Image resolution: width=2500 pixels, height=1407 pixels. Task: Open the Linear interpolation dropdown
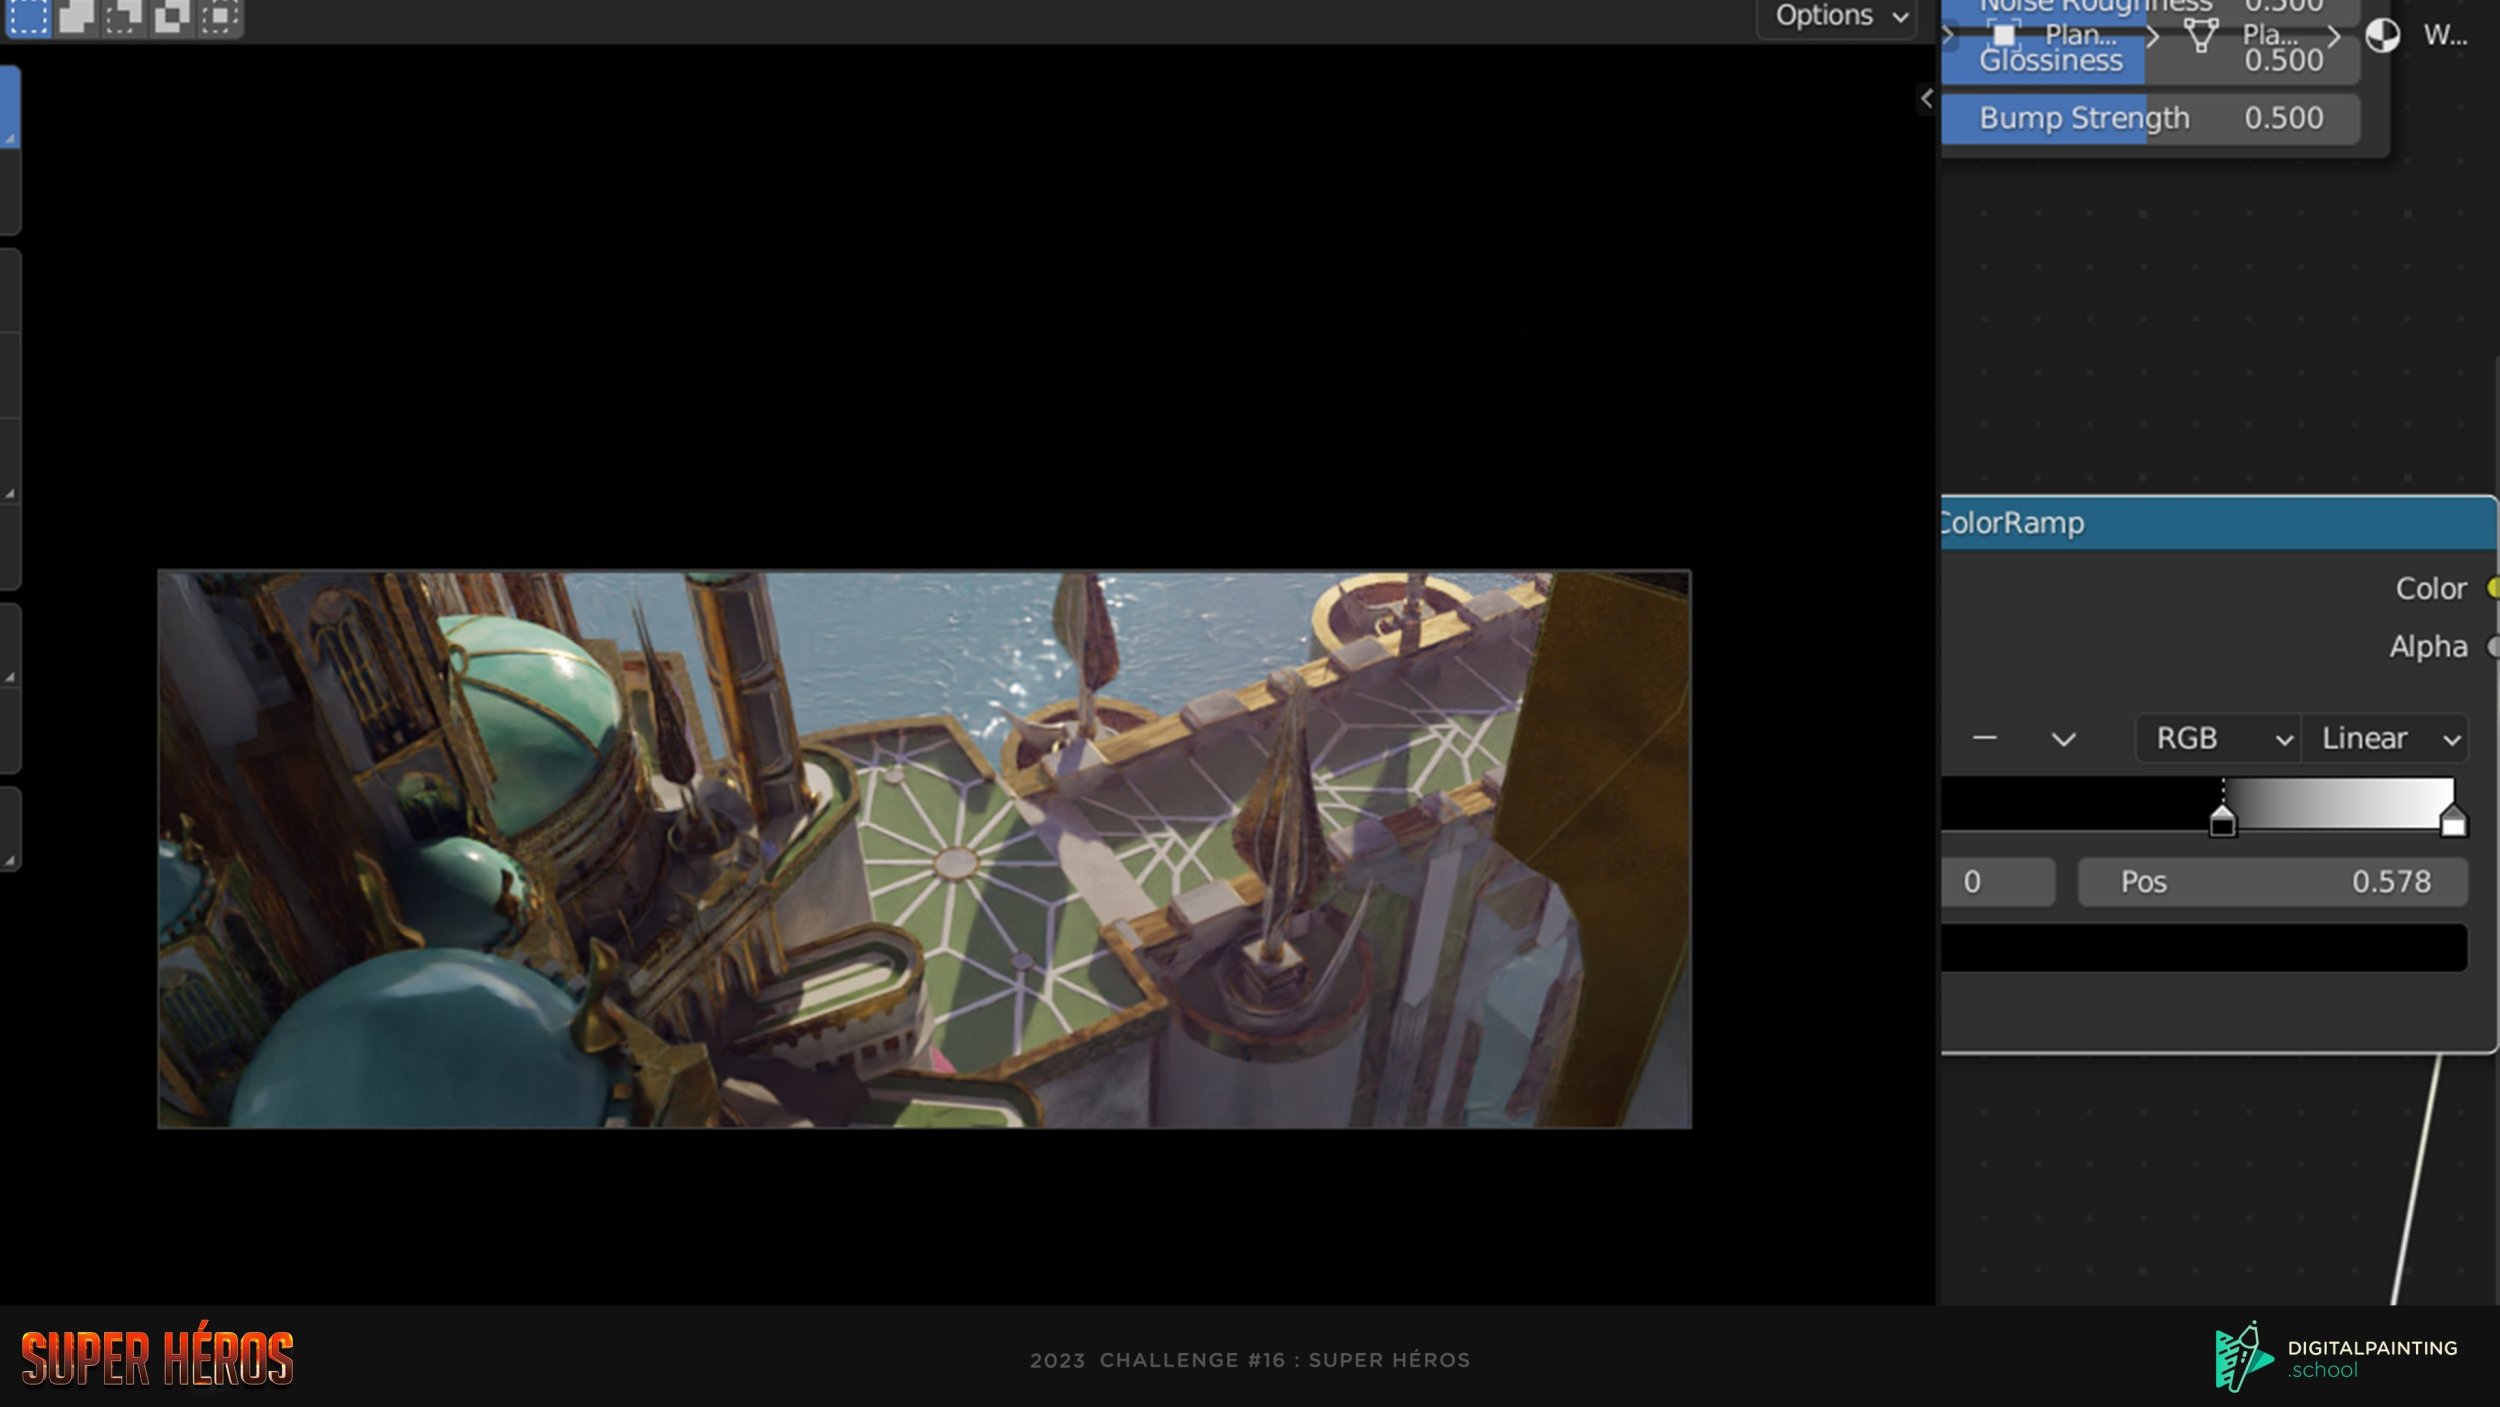pyautogui.click(x=2386, y=739)
